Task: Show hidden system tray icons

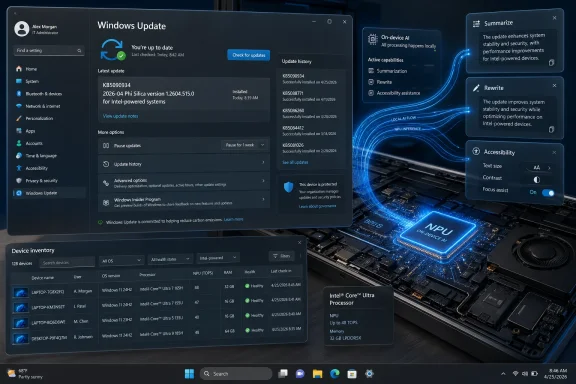Action: point(503,374)
